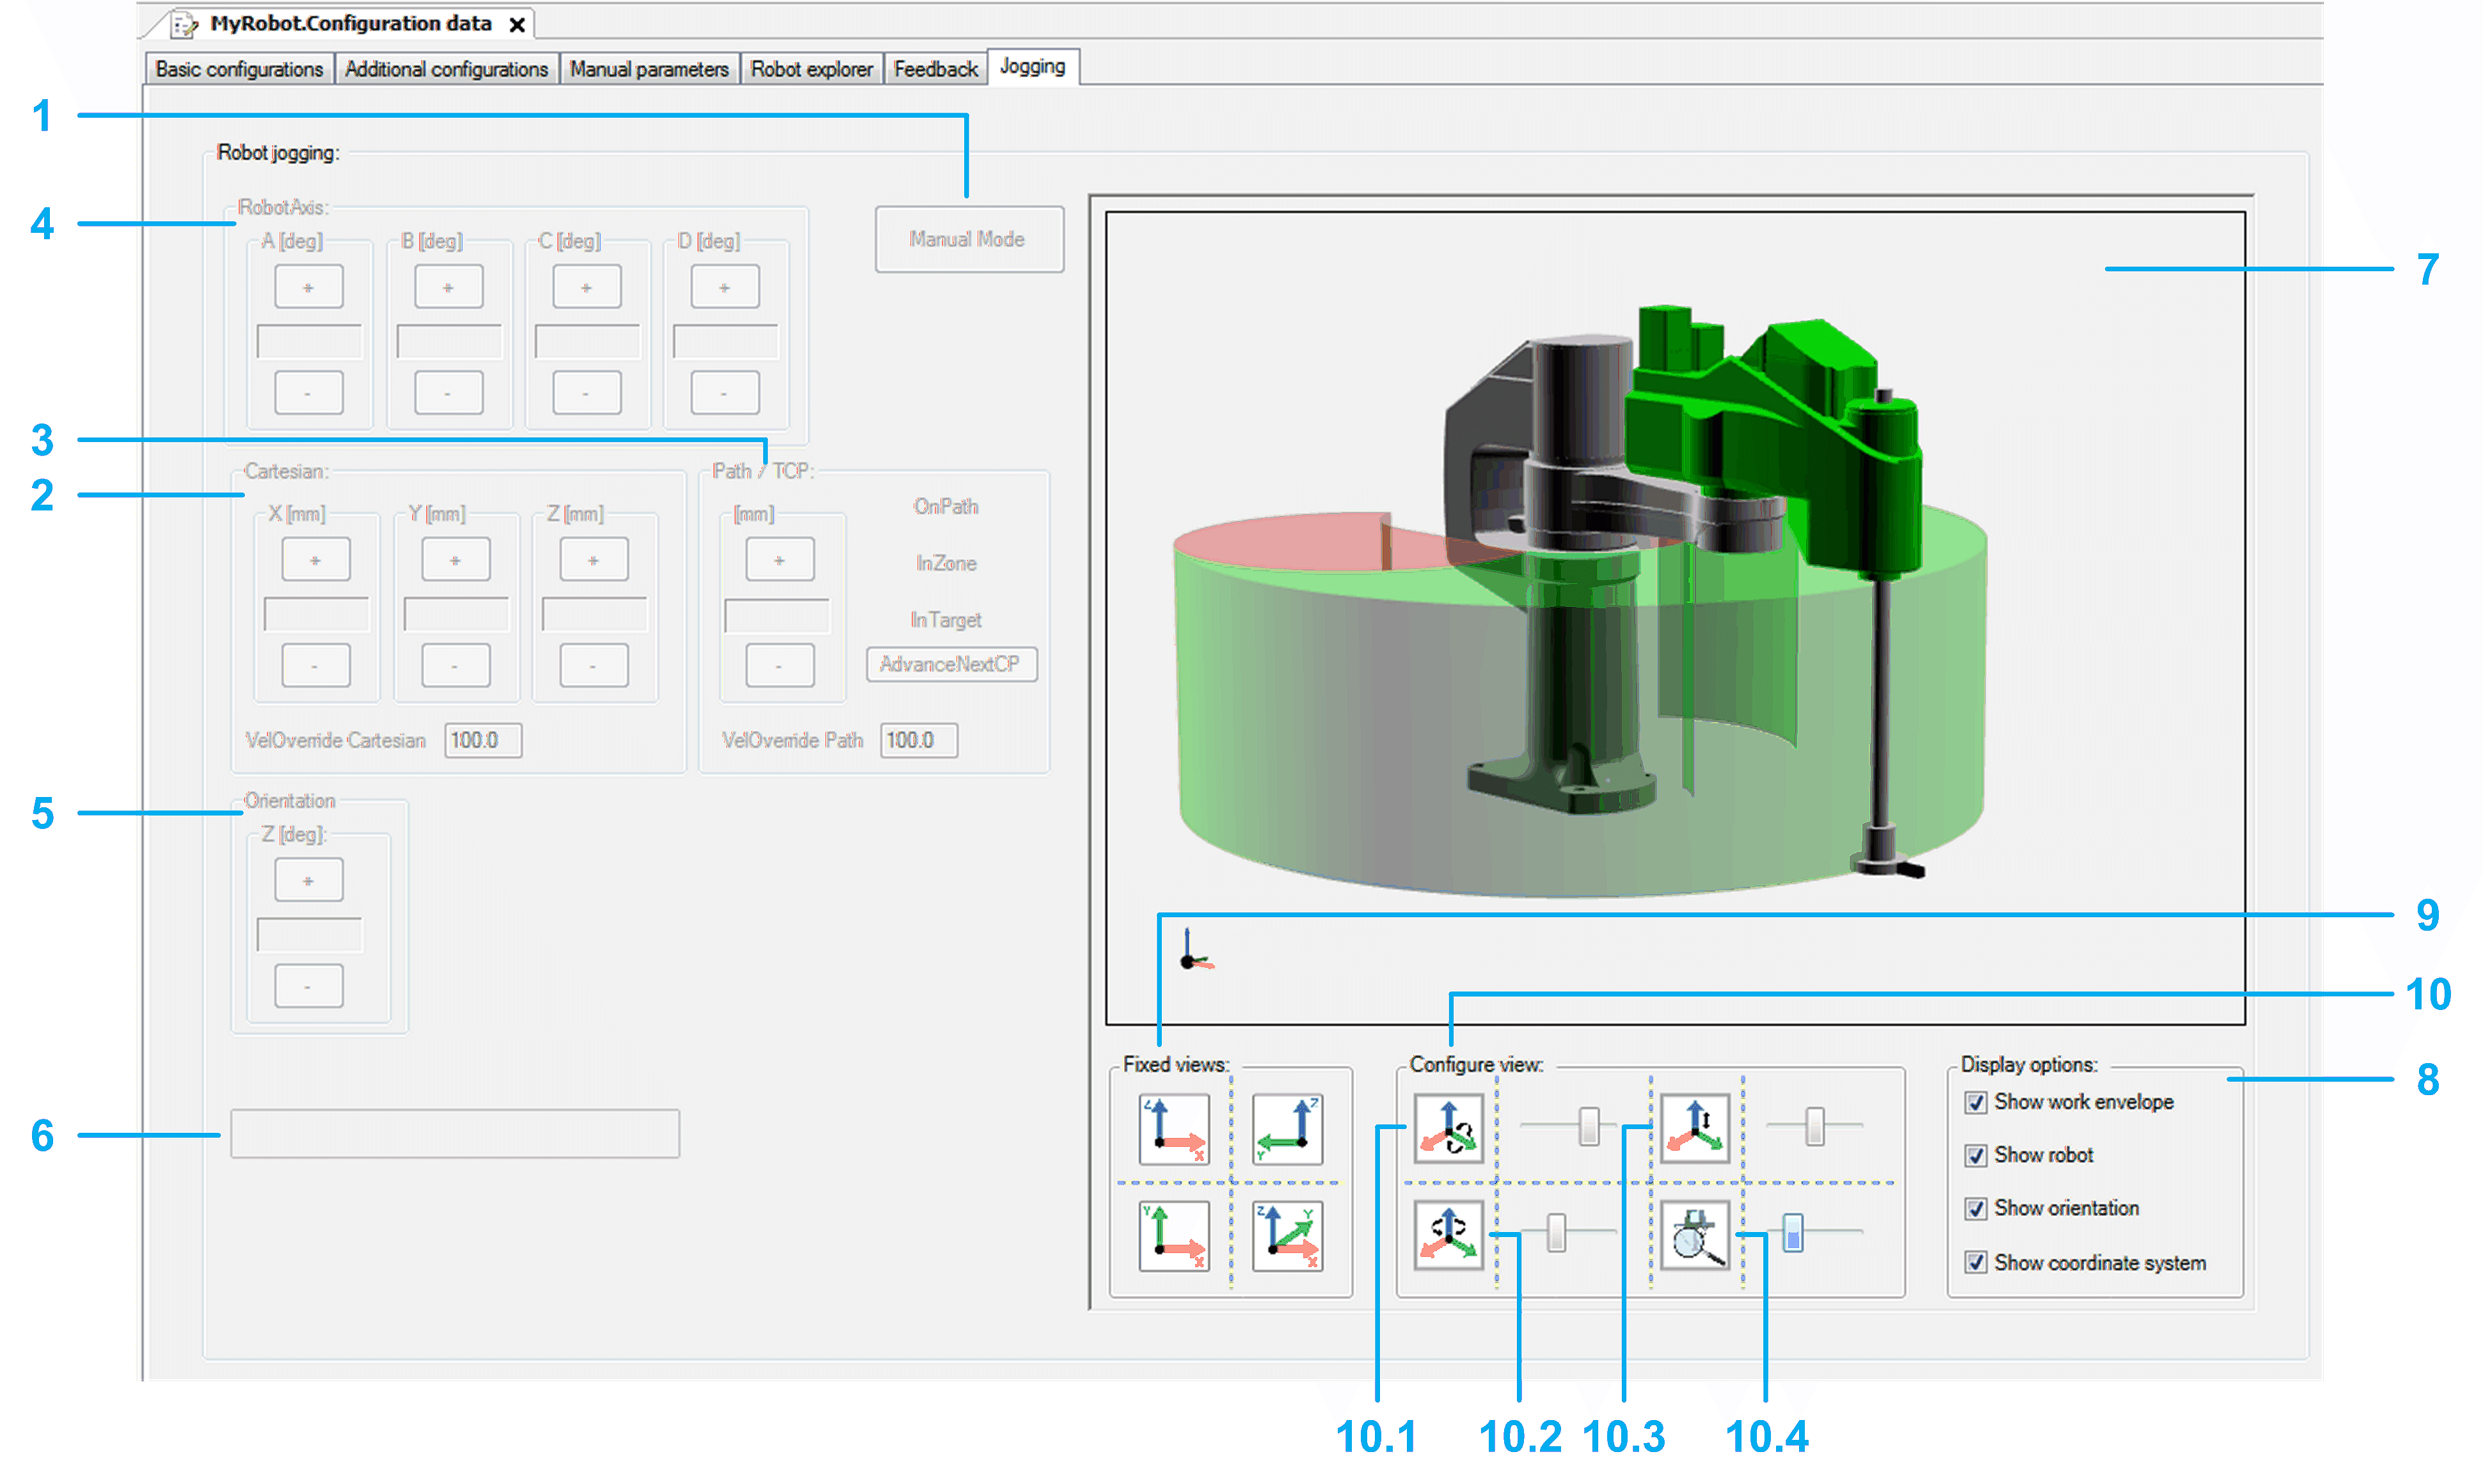Jog axis A in minus direction
The image size is (2483, 1484).
tap(309, 393)
